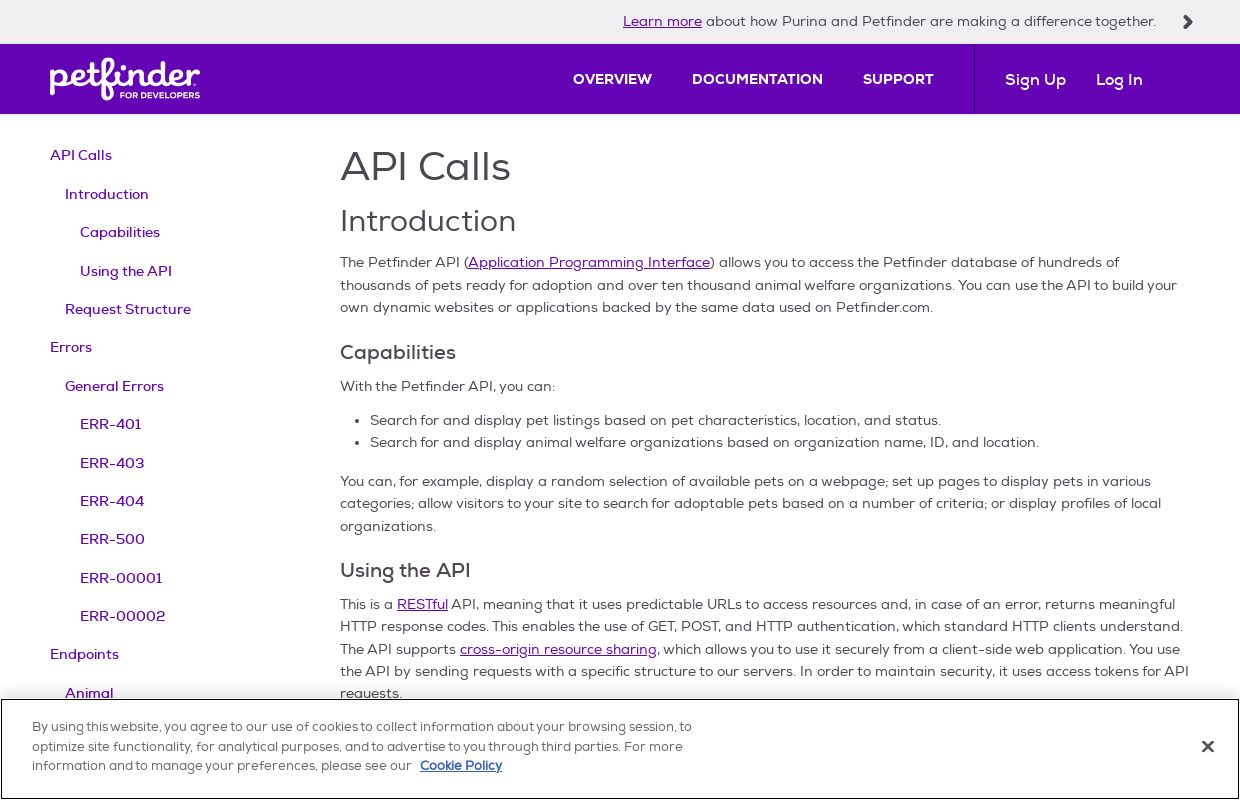Click the bullet about searching pet listings
The height and width of the screenshot is (800, 1240).
tap(655, 420)
